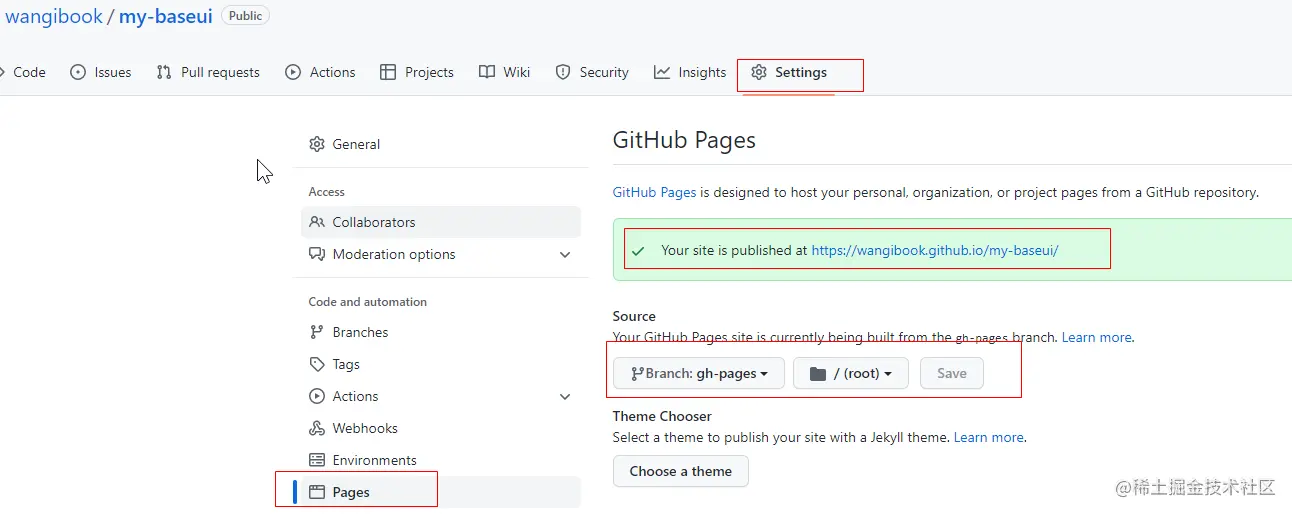
Task: Click the Projects table icon
Action: tap(388, 72)
